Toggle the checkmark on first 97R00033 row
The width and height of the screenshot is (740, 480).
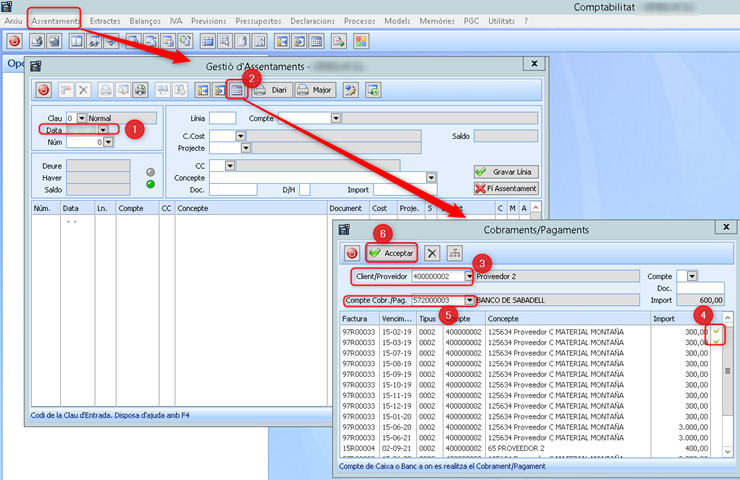[x=715, y=330]
